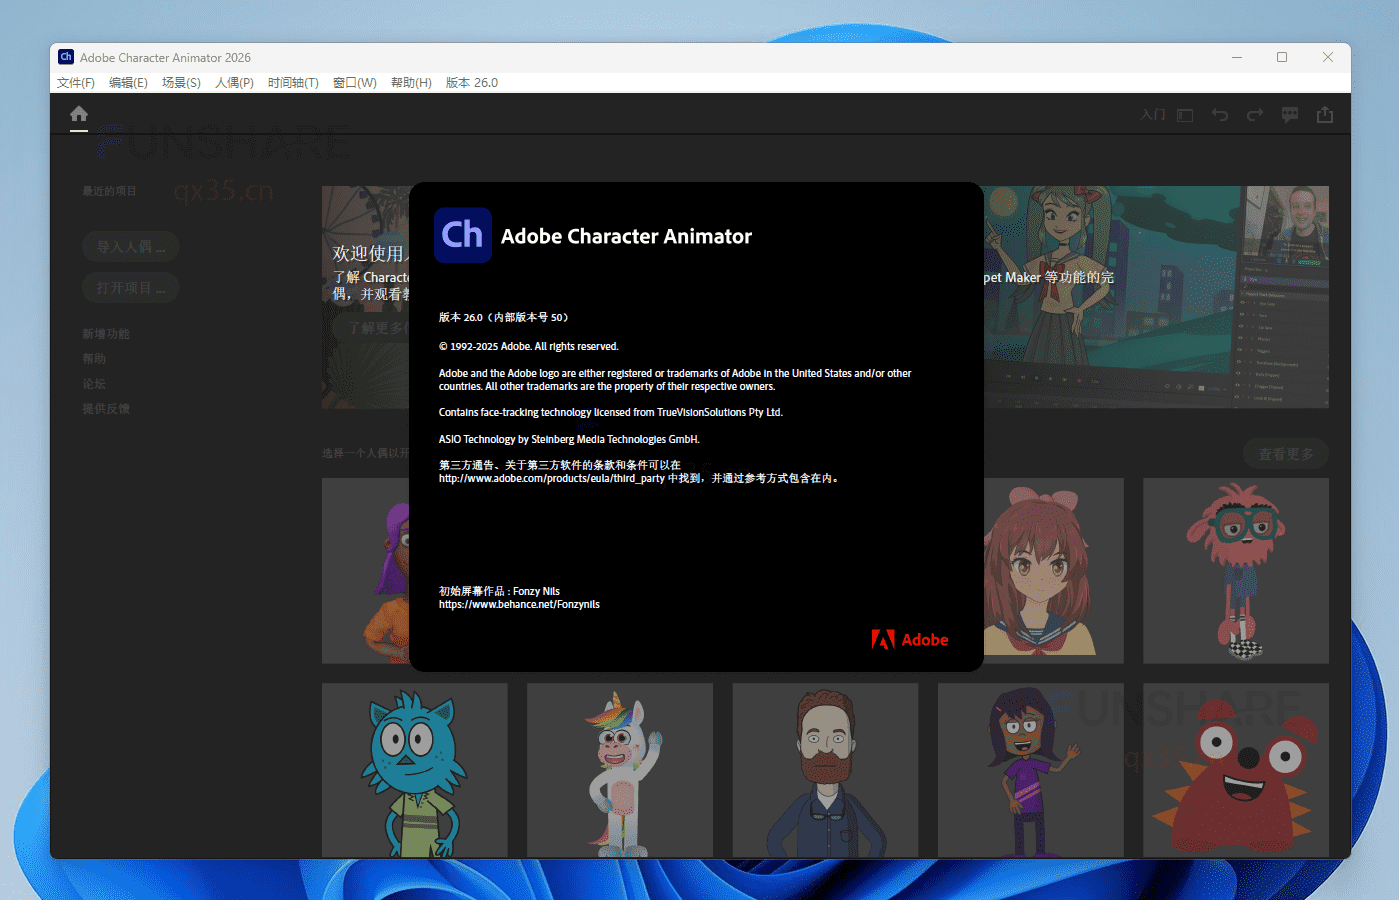
Task: Click the 导入人偶 button in sidebar
Action: 130,246
